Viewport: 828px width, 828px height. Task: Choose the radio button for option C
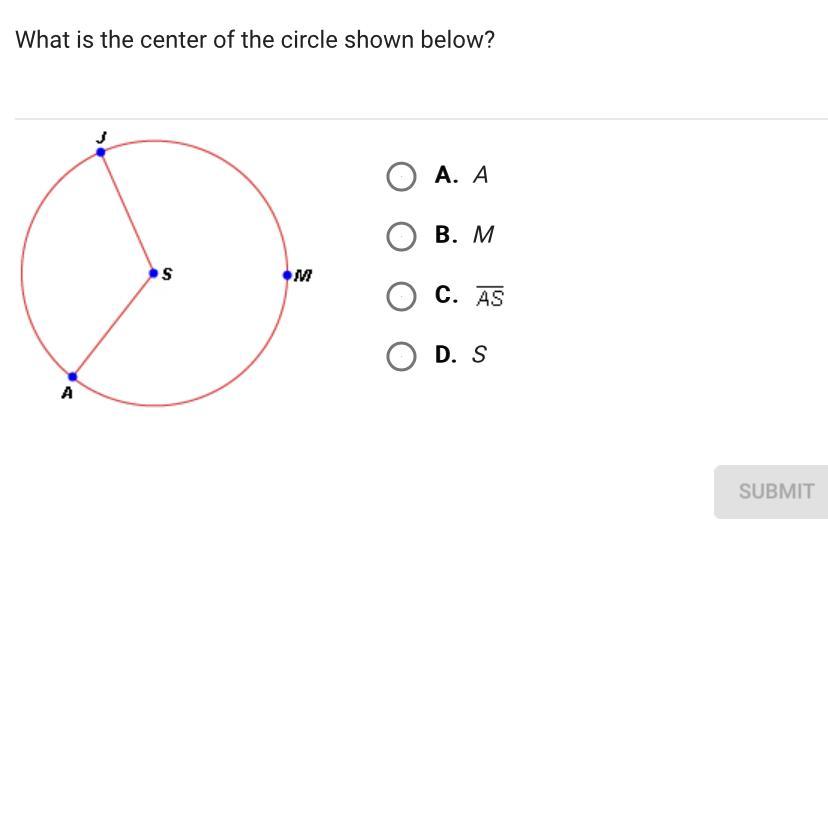[401, 297]
